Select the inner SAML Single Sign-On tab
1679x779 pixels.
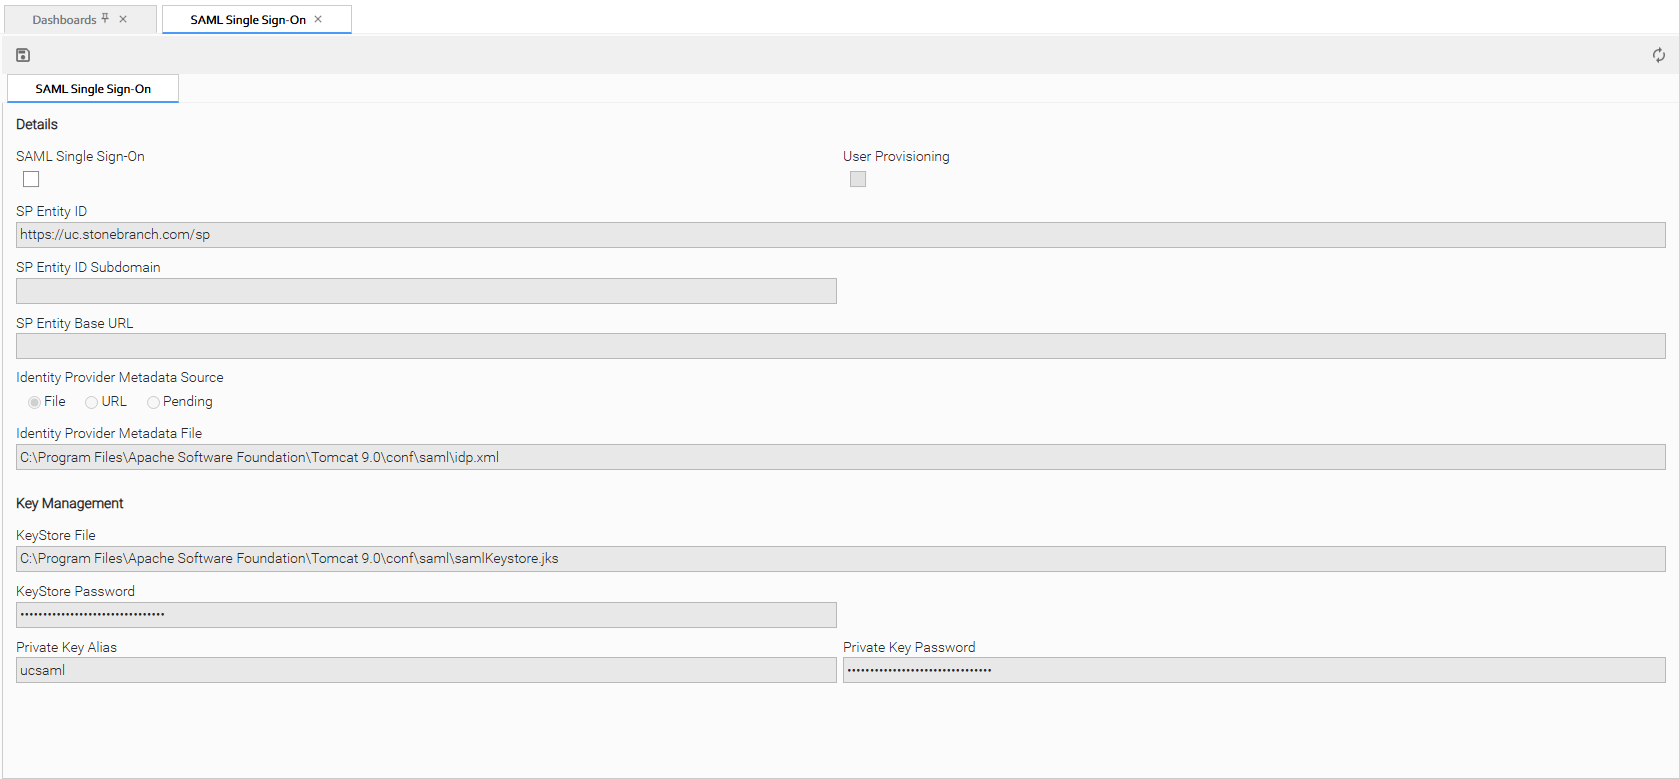click(93, 89)
